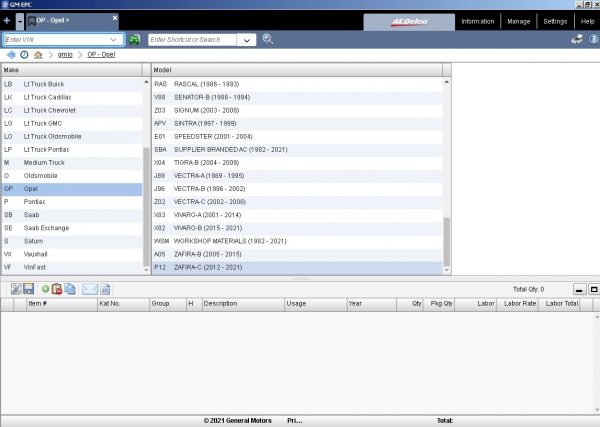600x427 pixels.
Task: Select Opel make row
Action: tap(72, 189)
